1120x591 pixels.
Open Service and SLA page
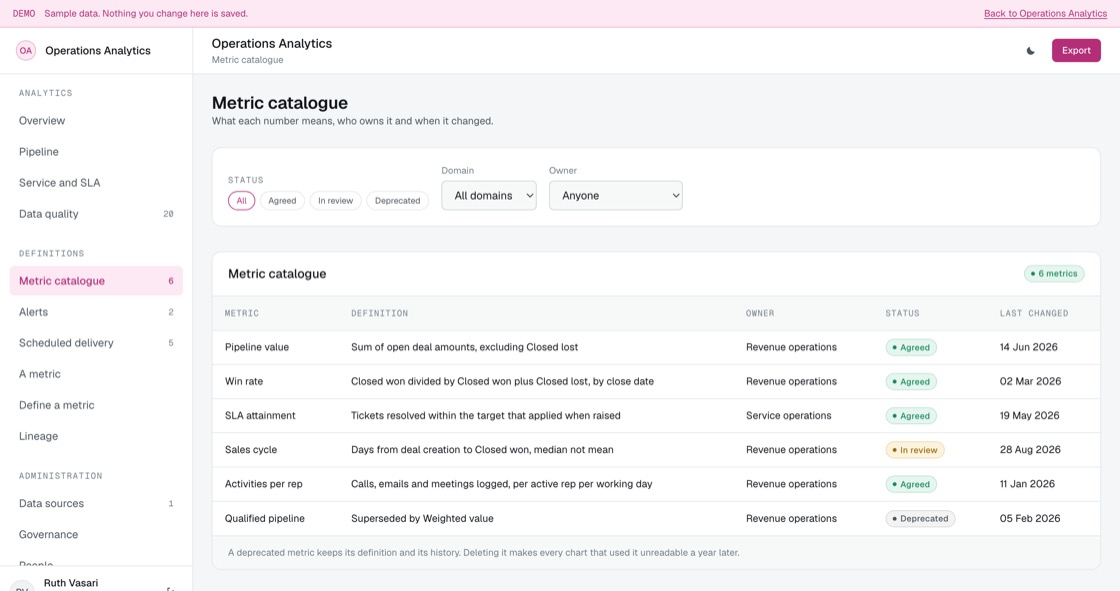tap(96, 183)
